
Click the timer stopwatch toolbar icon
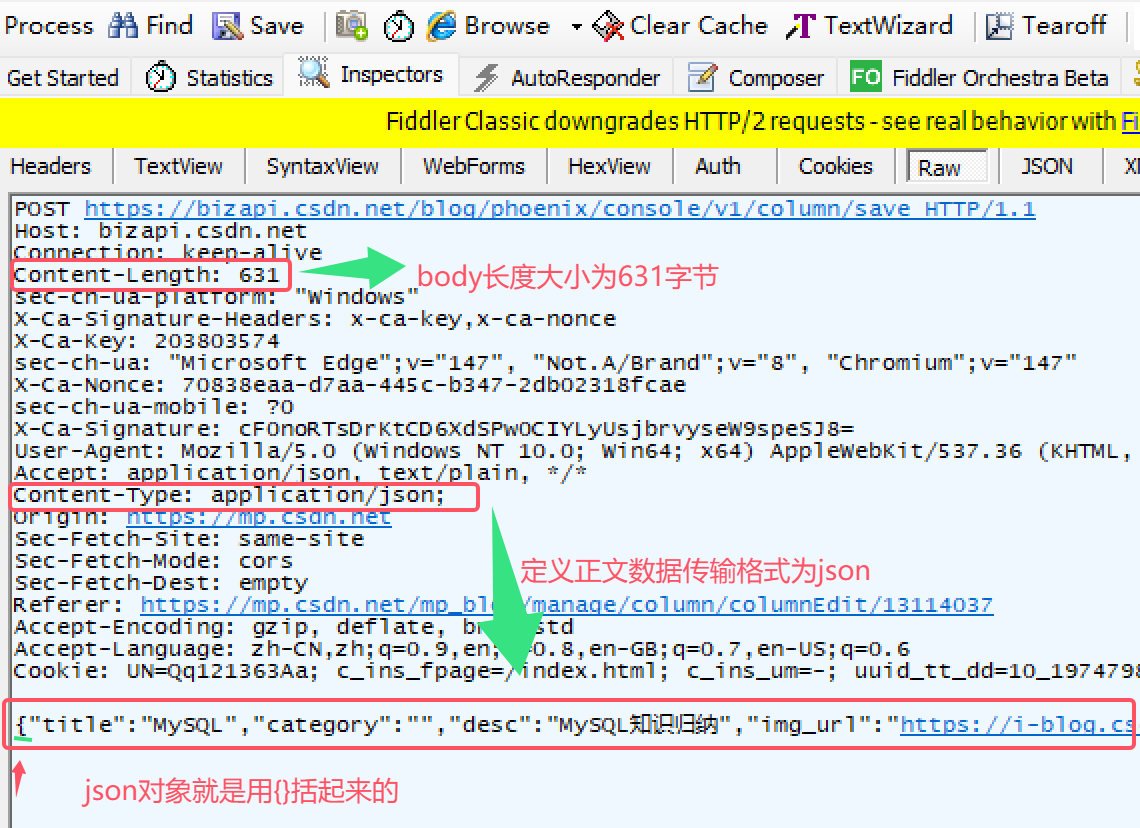point(398,26)
